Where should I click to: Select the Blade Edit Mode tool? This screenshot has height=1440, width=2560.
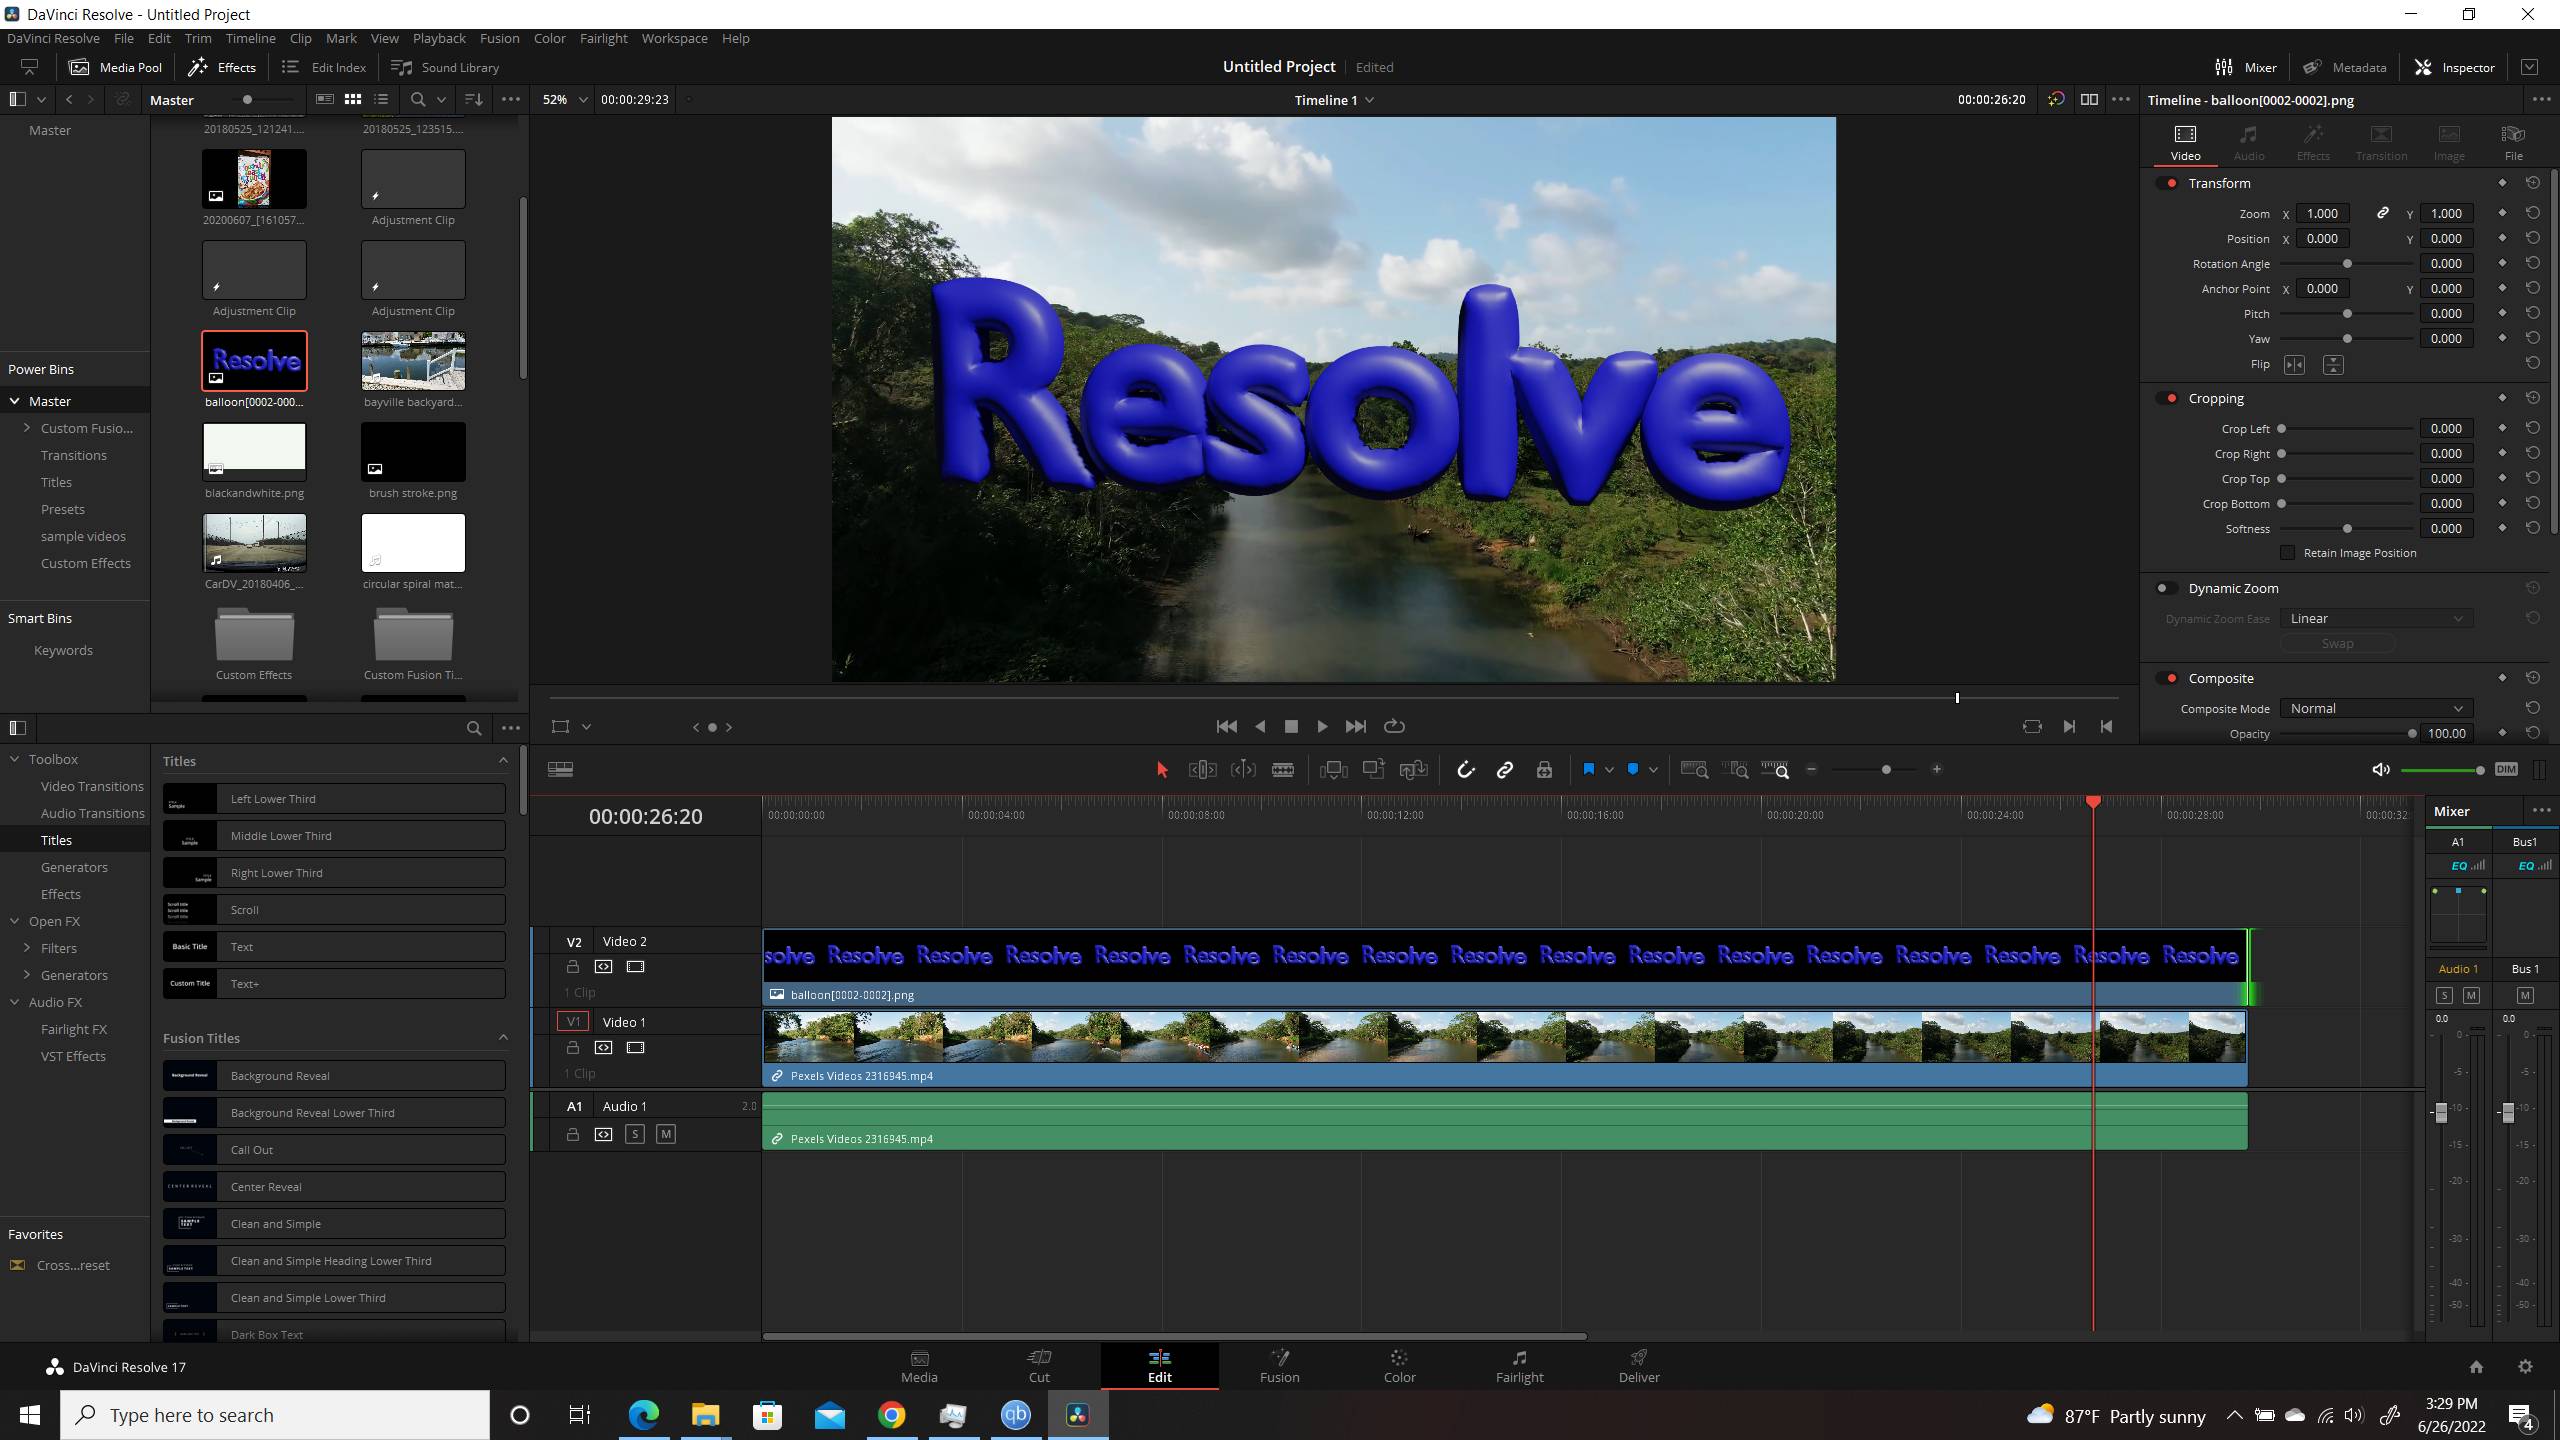pos(1283,769)
